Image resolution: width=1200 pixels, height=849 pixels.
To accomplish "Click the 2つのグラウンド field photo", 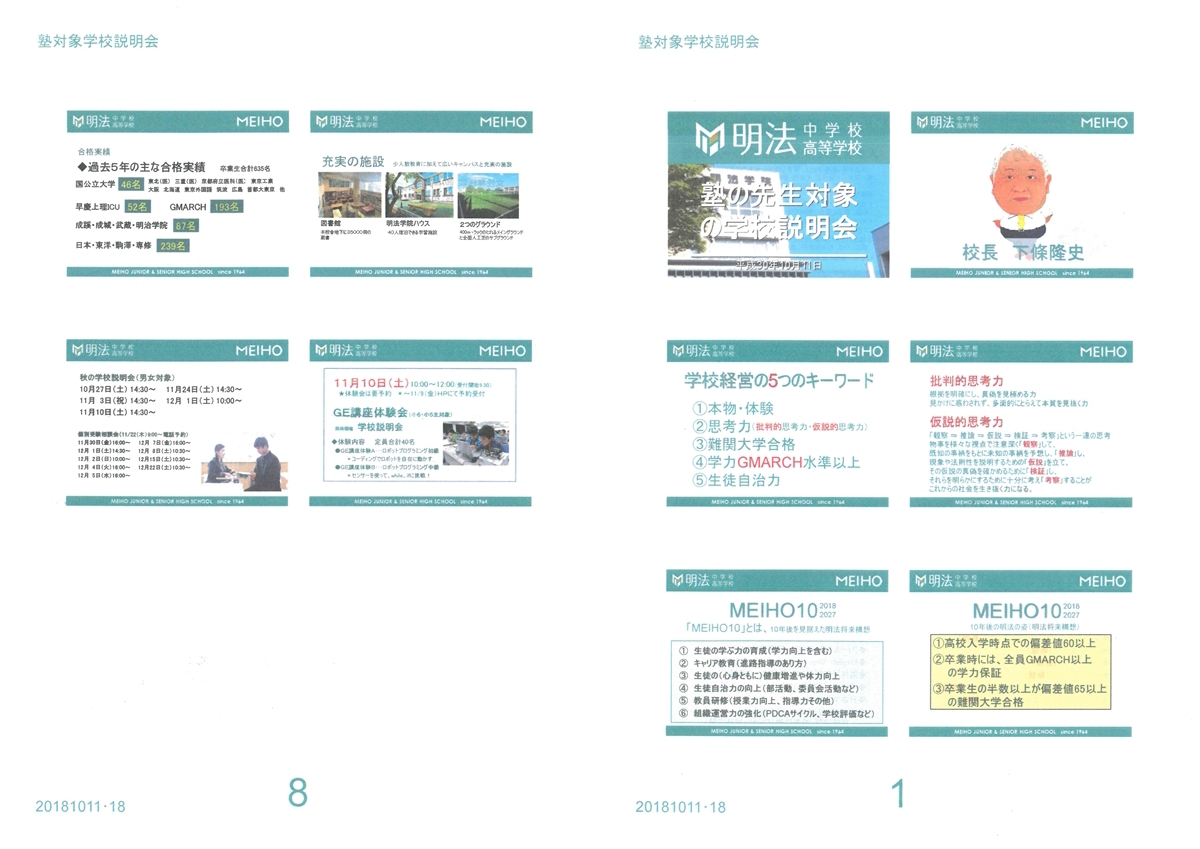I will (x=487, y=195).
